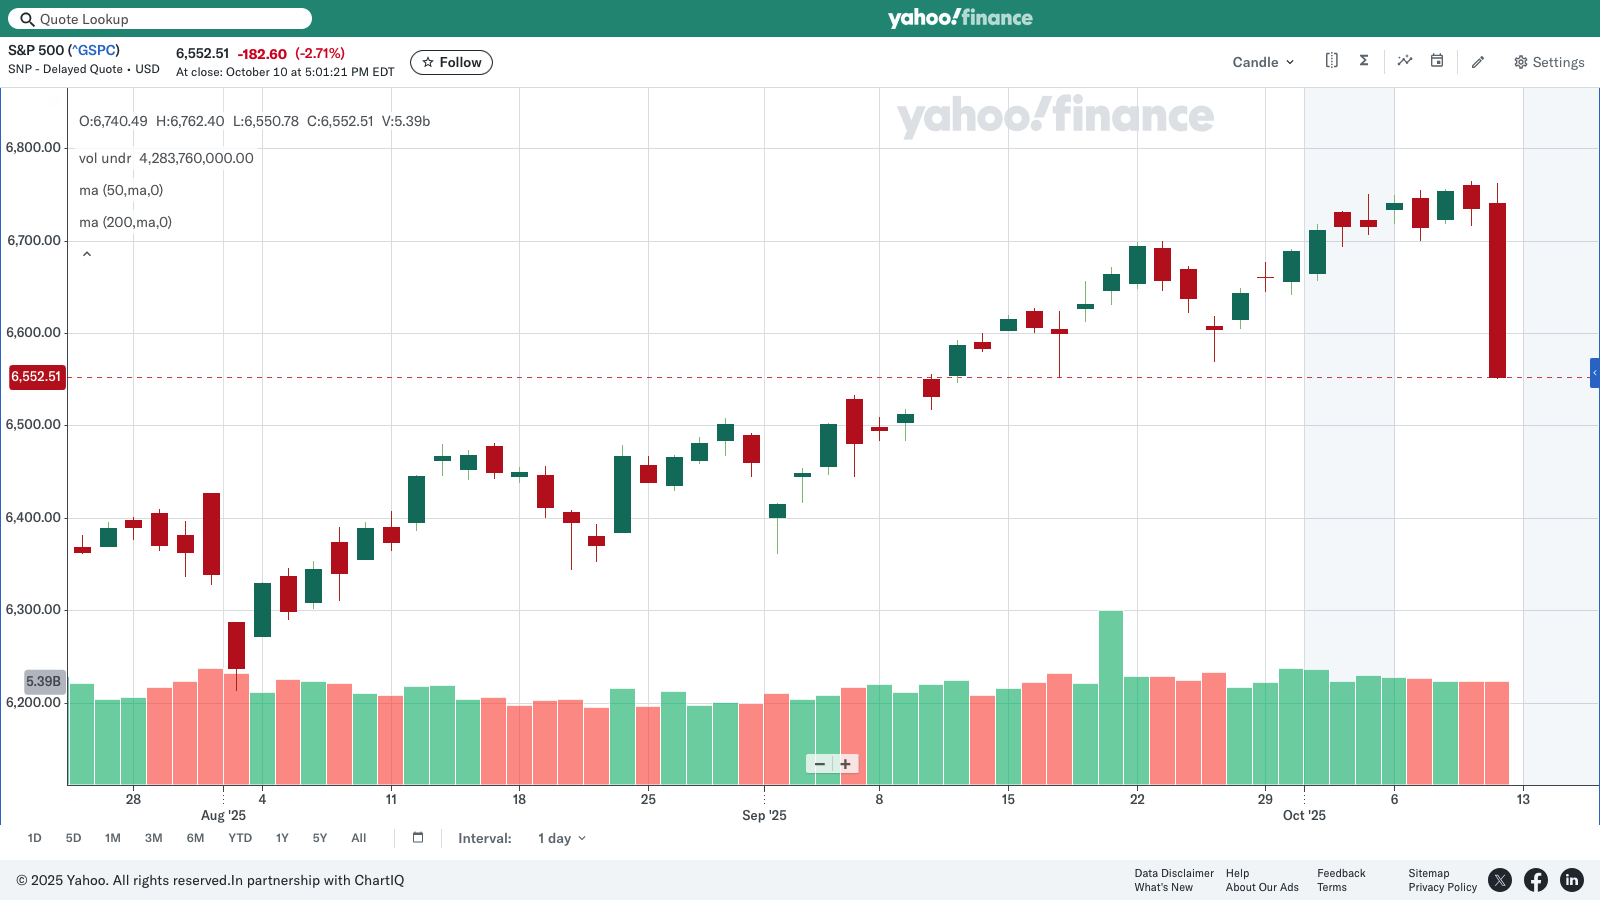
Task: Follow the S&P 500 index
Action: point(451,62)
